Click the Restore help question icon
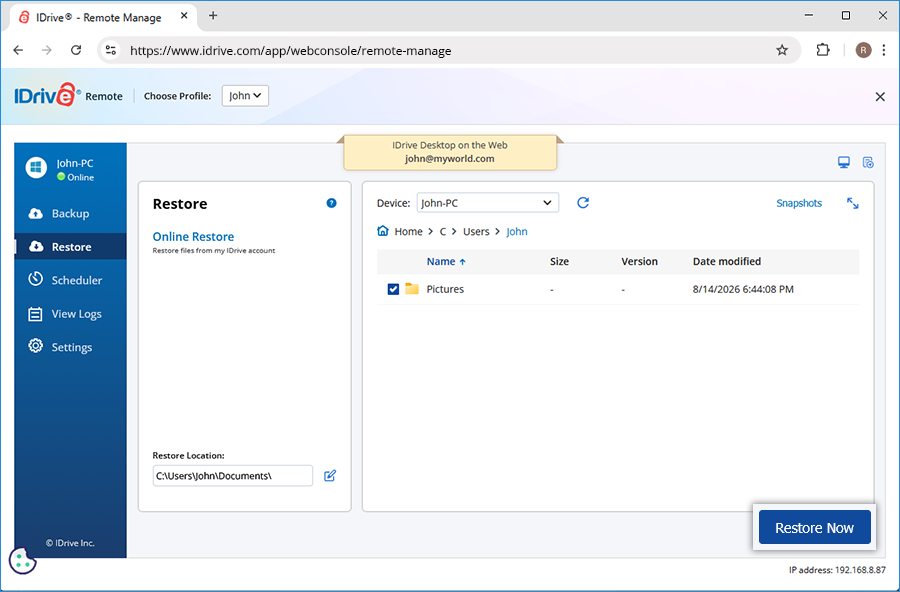900x592 pixels. tap(331, 203)
